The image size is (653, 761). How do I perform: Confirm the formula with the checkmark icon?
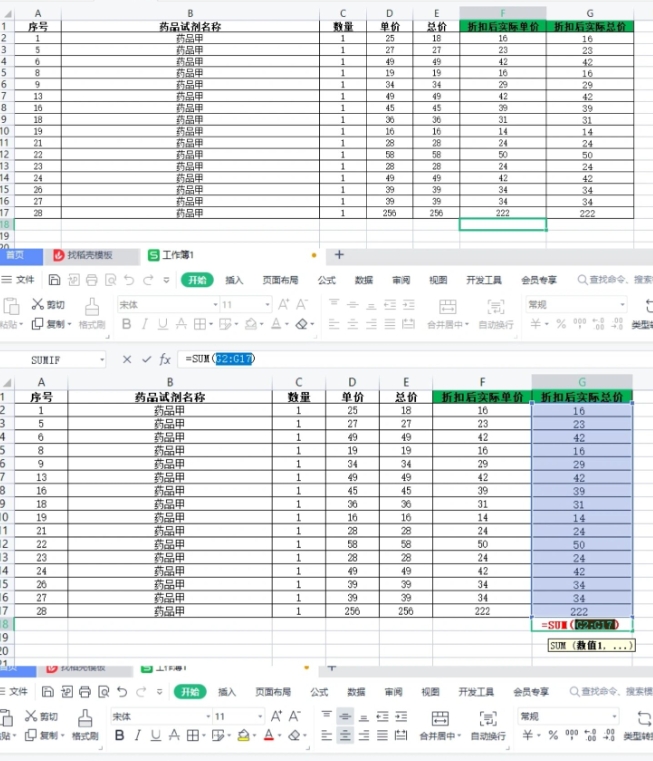pyautogui.click(x=146, y=359)
